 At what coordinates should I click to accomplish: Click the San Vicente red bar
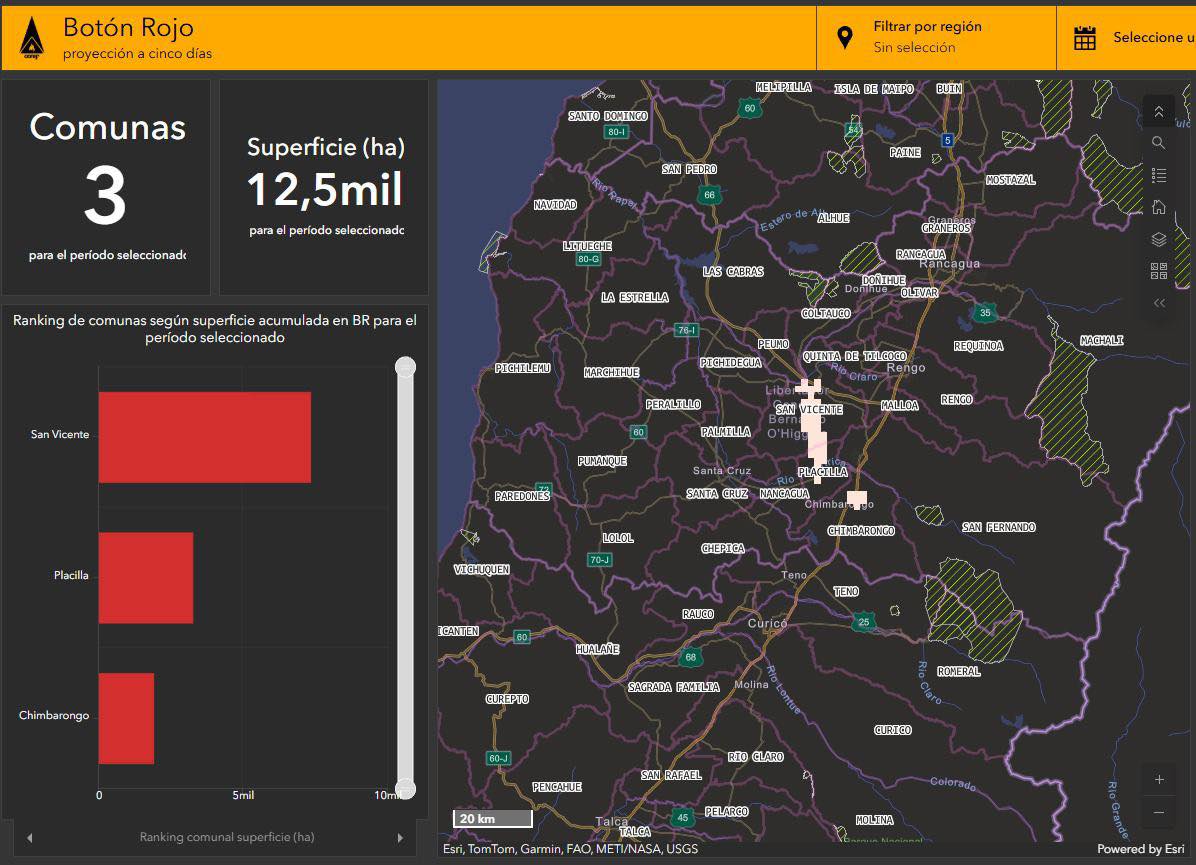click(204, 437)
